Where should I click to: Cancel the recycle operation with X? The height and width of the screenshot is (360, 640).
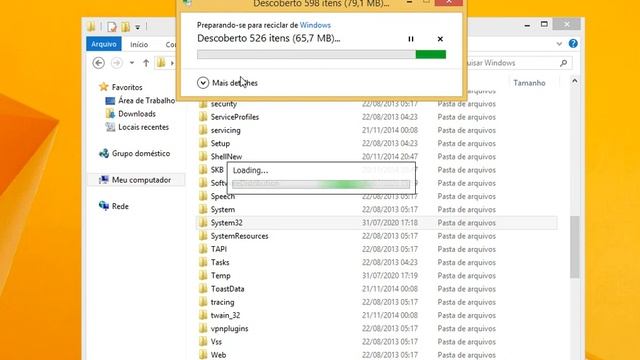[x=440, y=39]
